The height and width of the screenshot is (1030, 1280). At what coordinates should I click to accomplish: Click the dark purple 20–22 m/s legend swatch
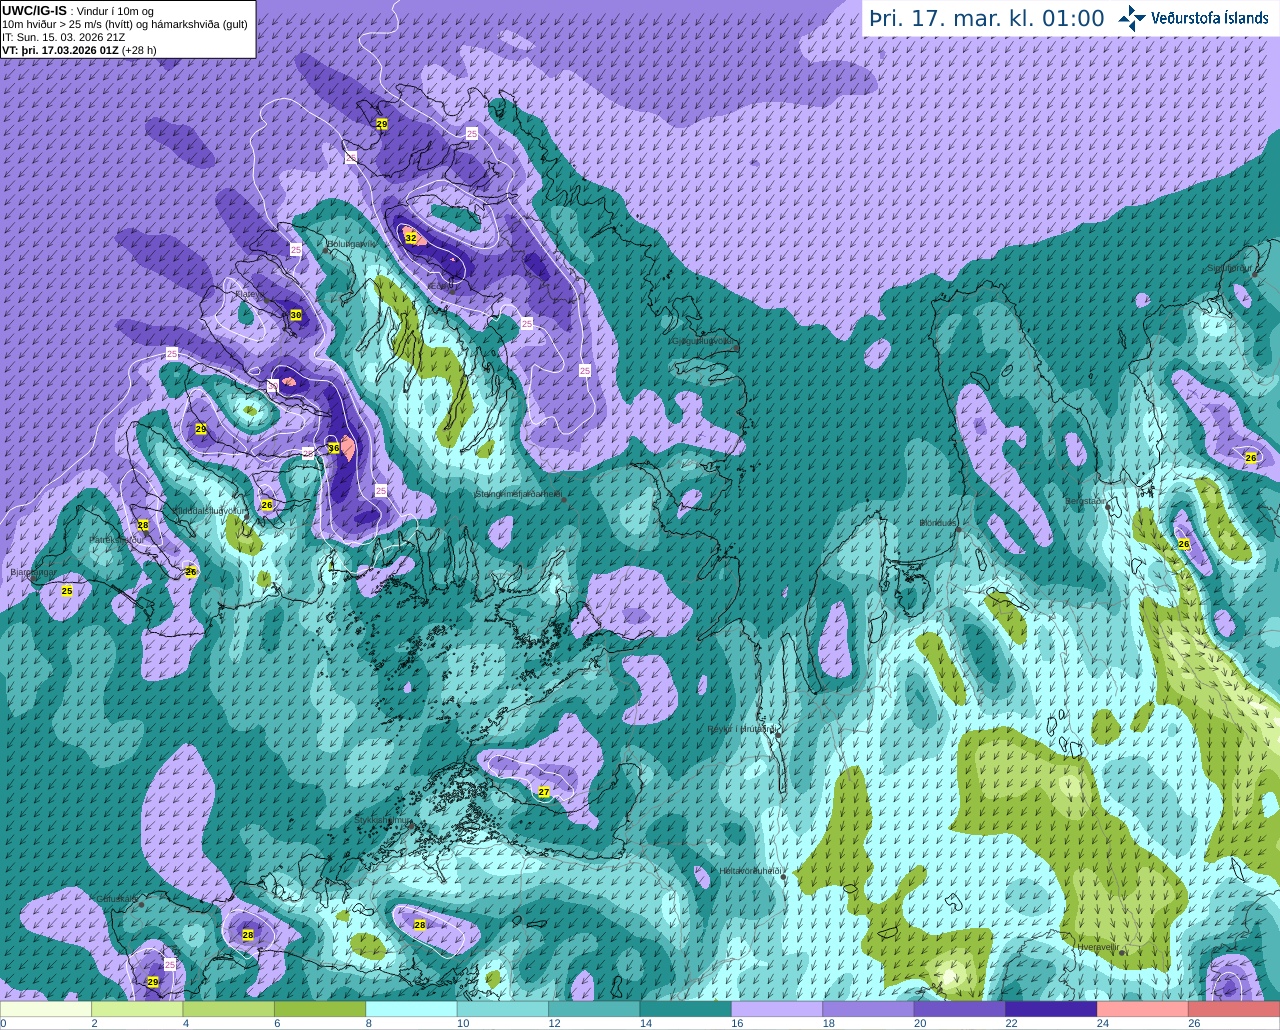tap(960, 1009)
